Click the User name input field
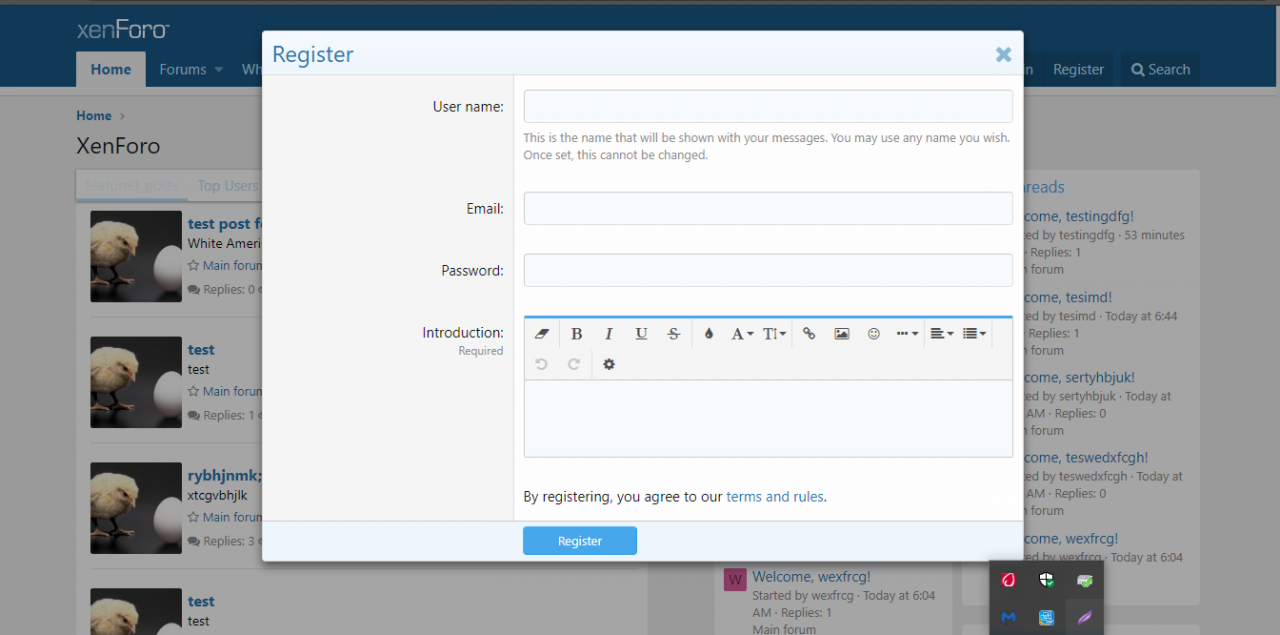The width and height of the screenshot is (1280, 635). coord(767,107)
